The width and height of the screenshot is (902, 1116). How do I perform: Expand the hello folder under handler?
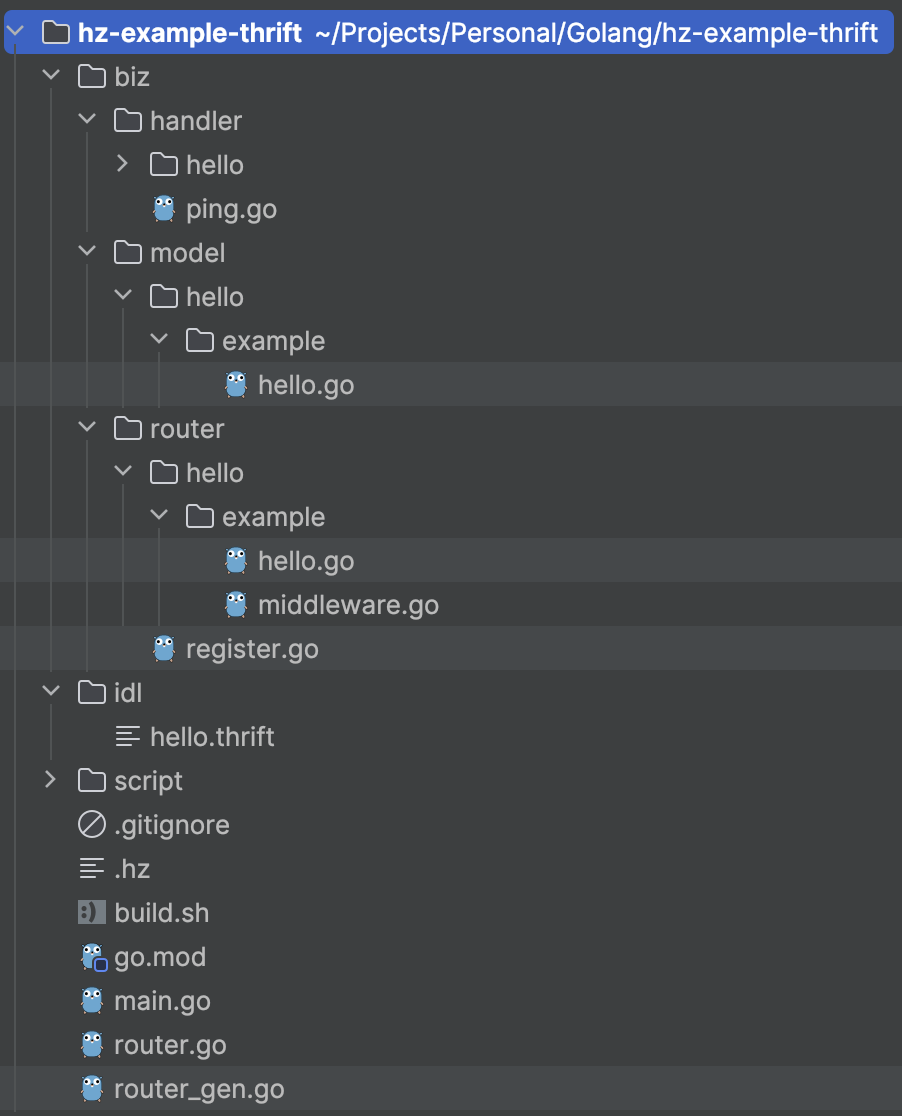tap(123, 164)
